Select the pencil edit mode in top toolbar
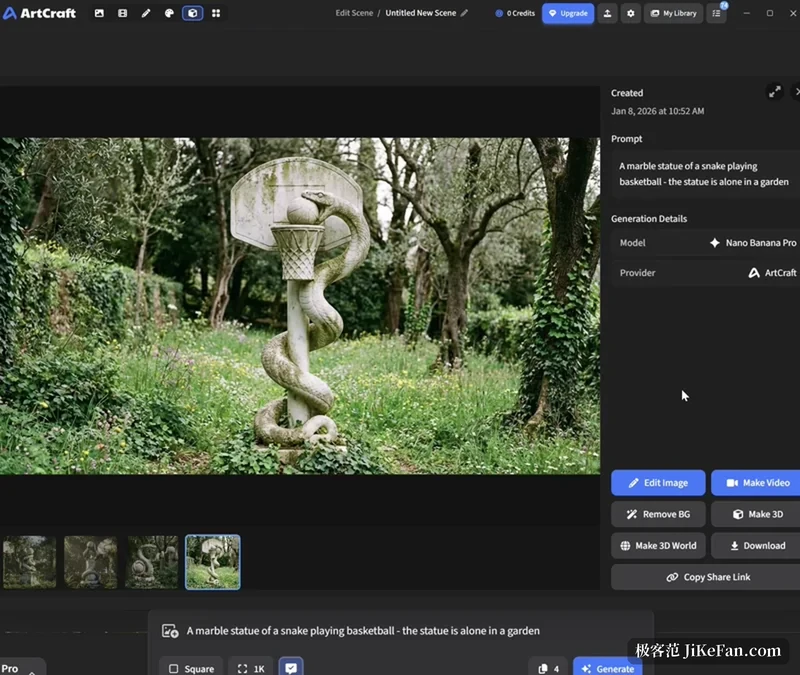 (x=146, y=13)
